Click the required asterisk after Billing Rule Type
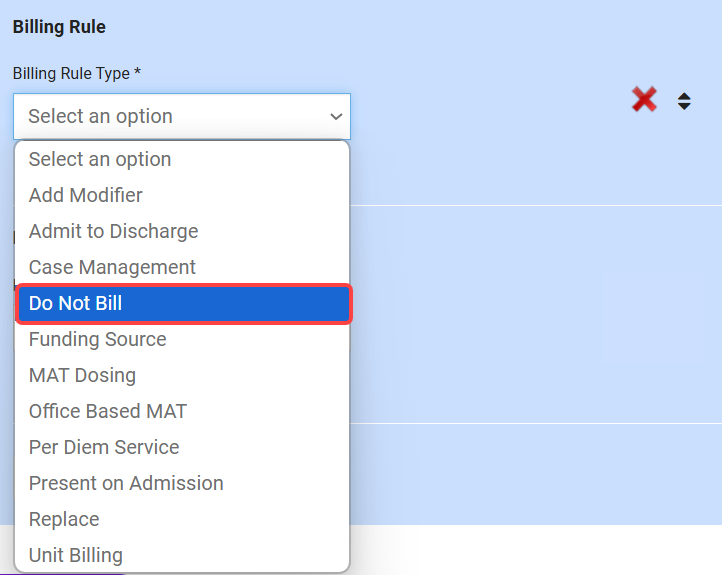The height and width of the screenshot is (575, 722). (x=137, y=73)
